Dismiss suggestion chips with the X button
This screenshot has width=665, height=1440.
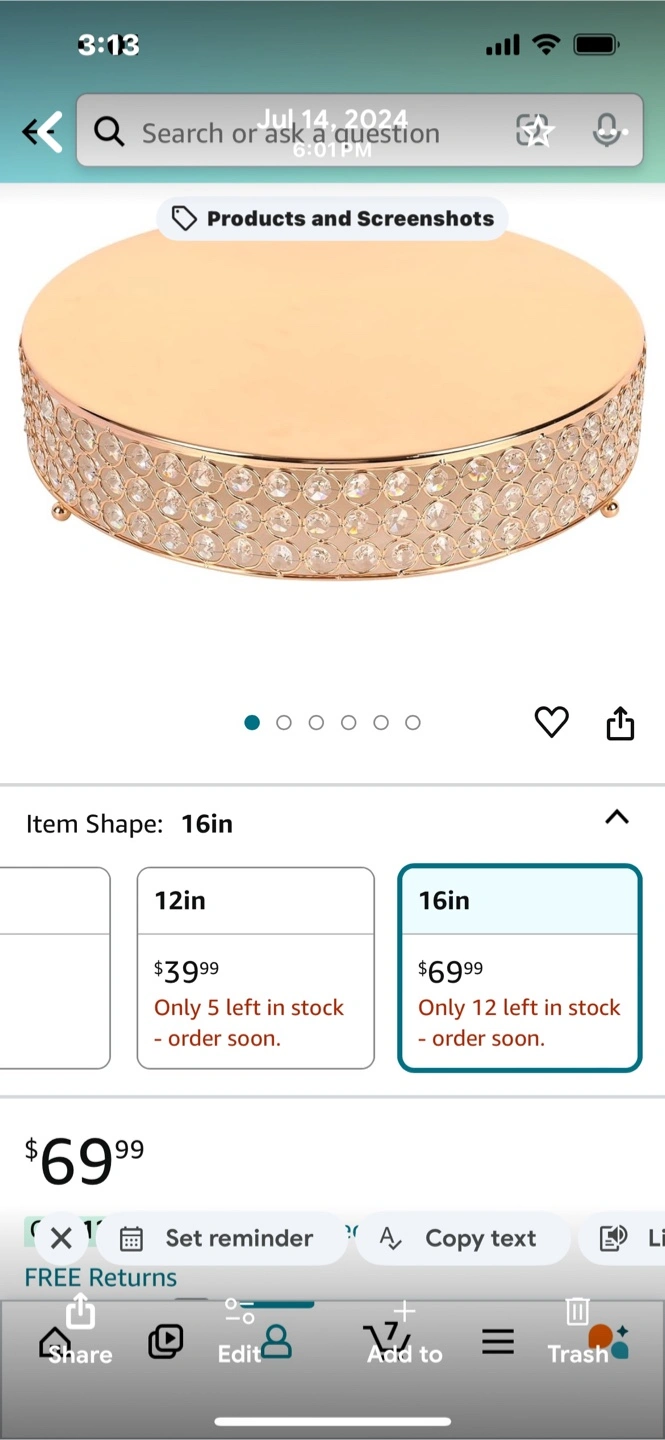(x=61, y=1238)
